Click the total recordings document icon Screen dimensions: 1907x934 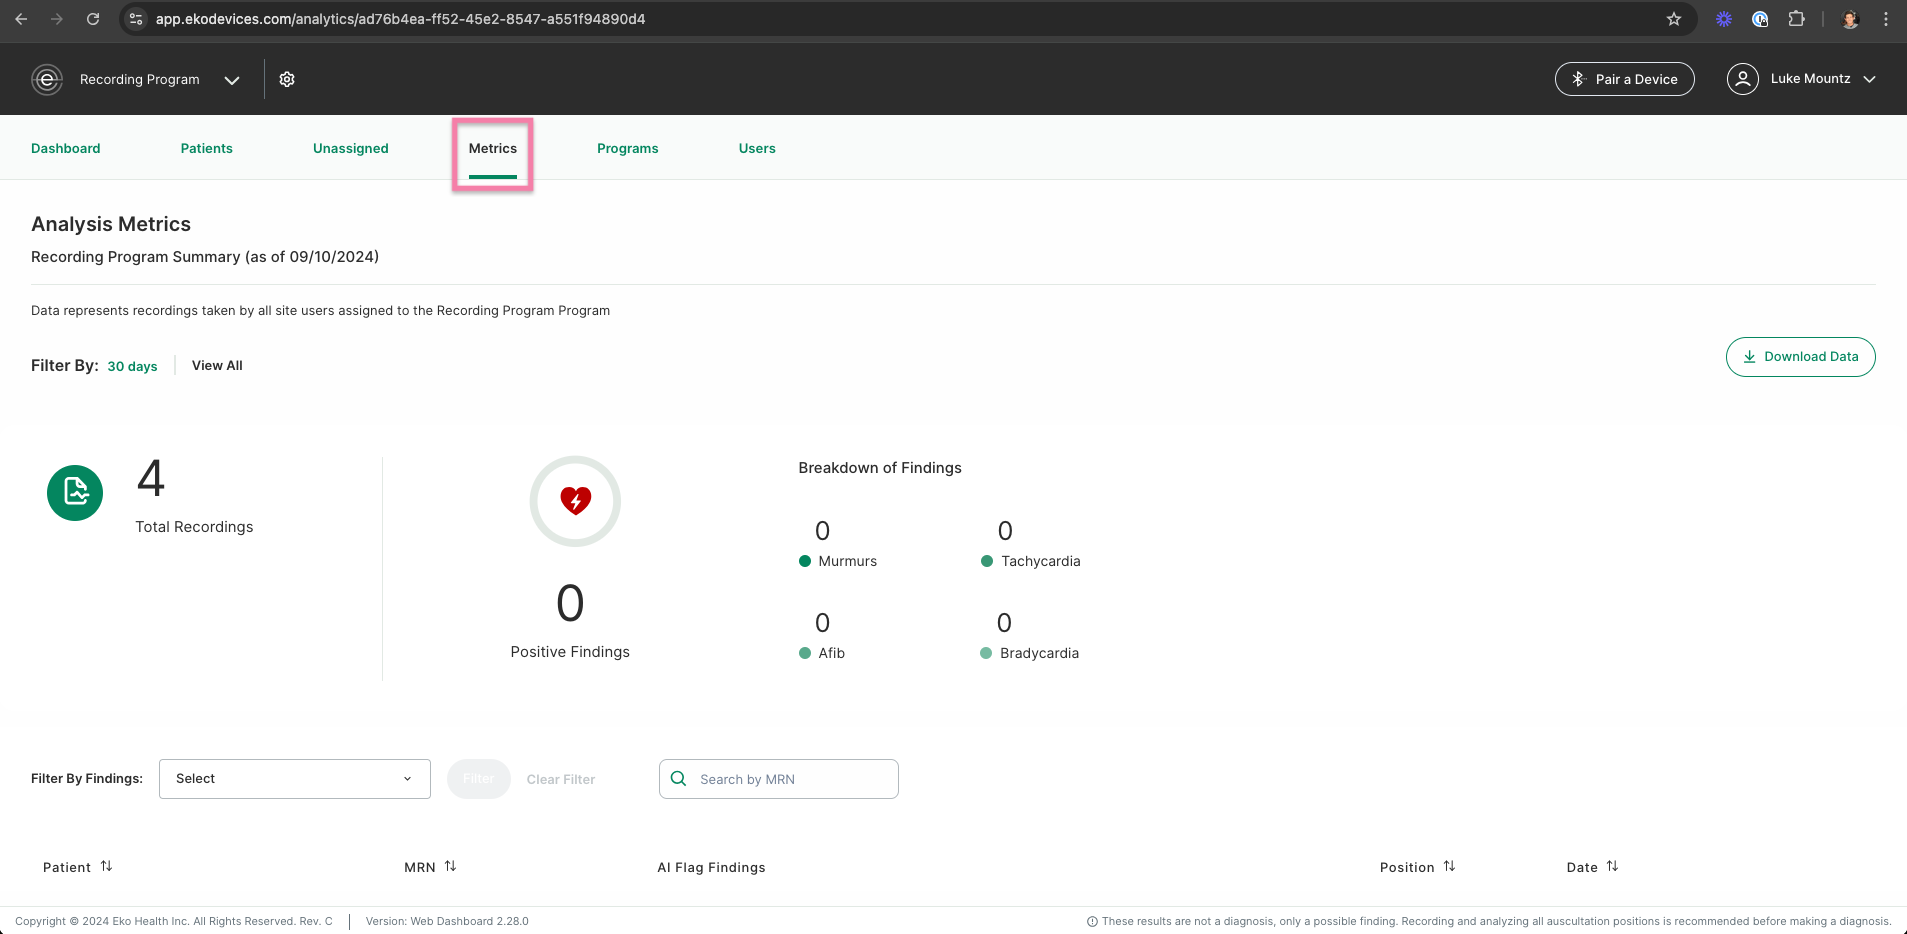click(x=75, y=492)
